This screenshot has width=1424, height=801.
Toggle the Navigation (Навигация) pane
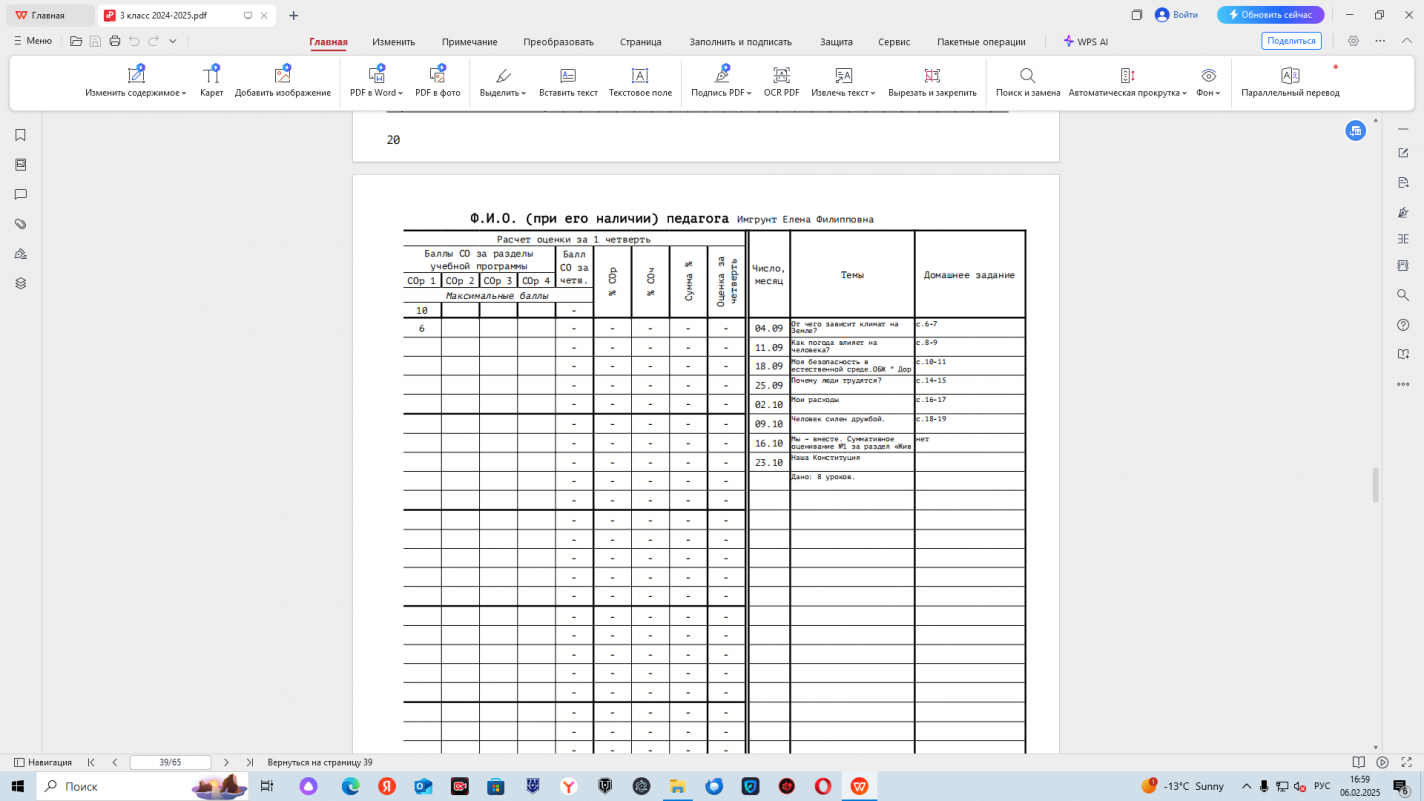(x=42, y=762)
